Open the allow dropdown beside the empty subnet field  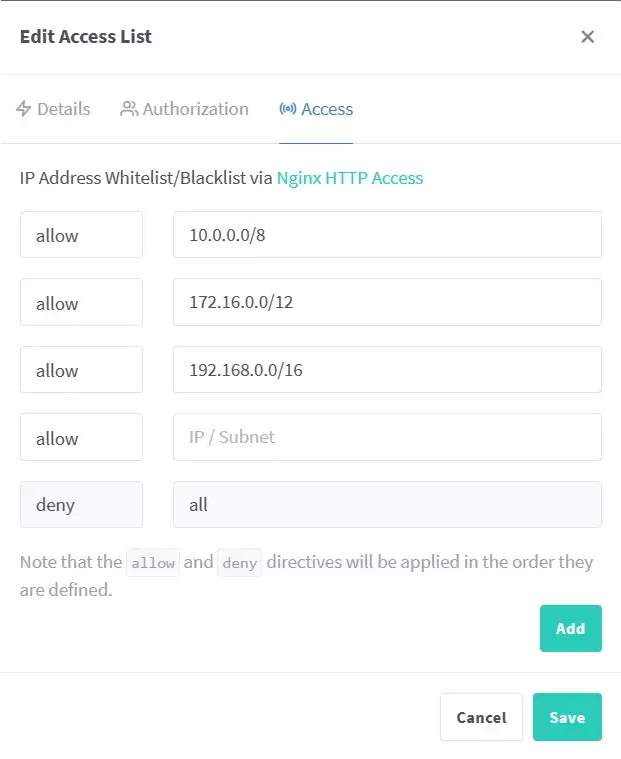[81, 437]
